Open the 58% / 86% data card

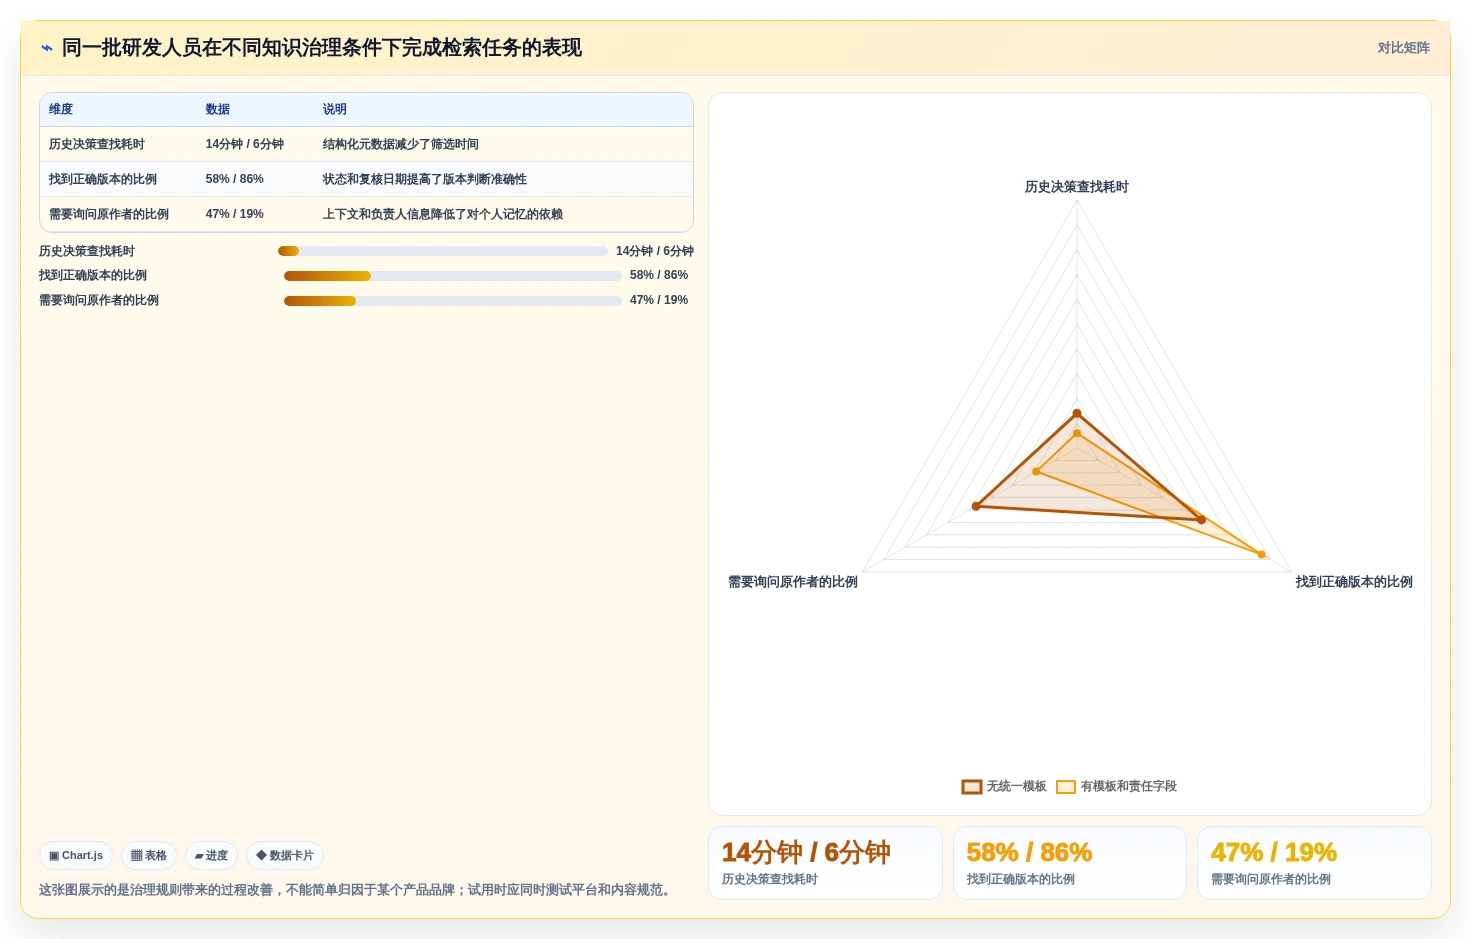click(1070, 863)
